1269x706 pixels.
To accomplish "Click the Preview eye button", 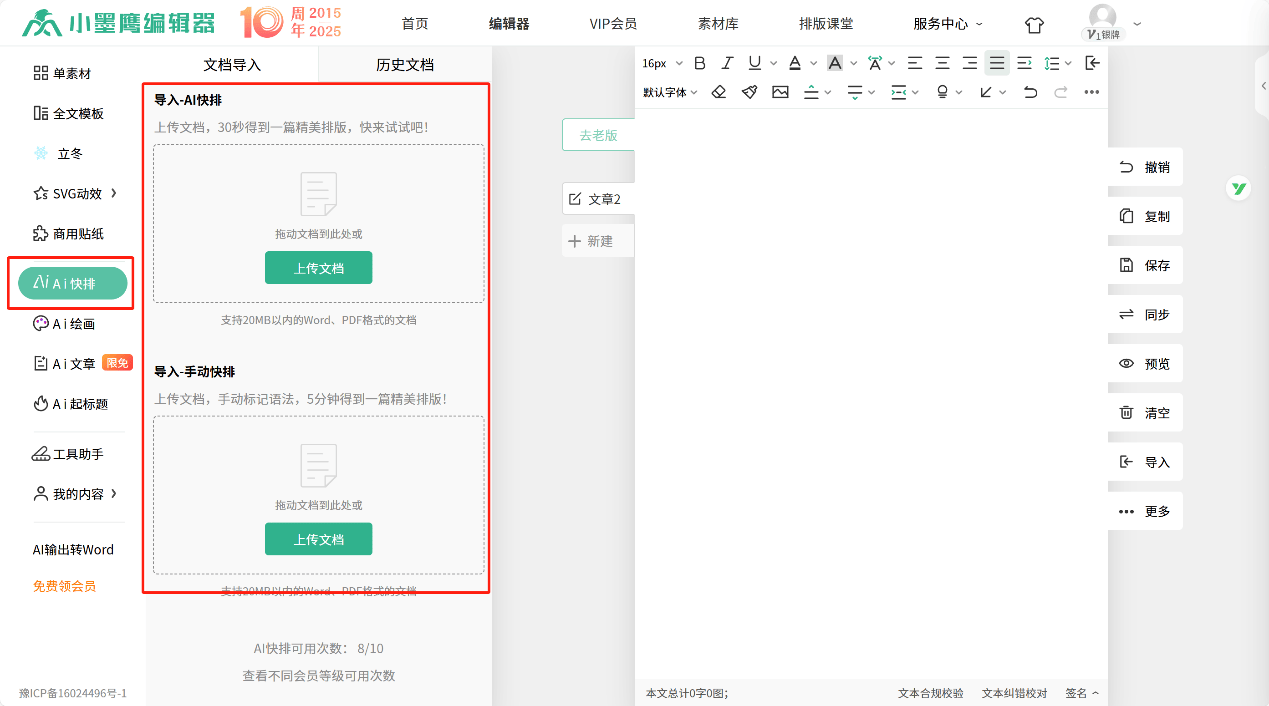I will click(x=1145, y=364).
